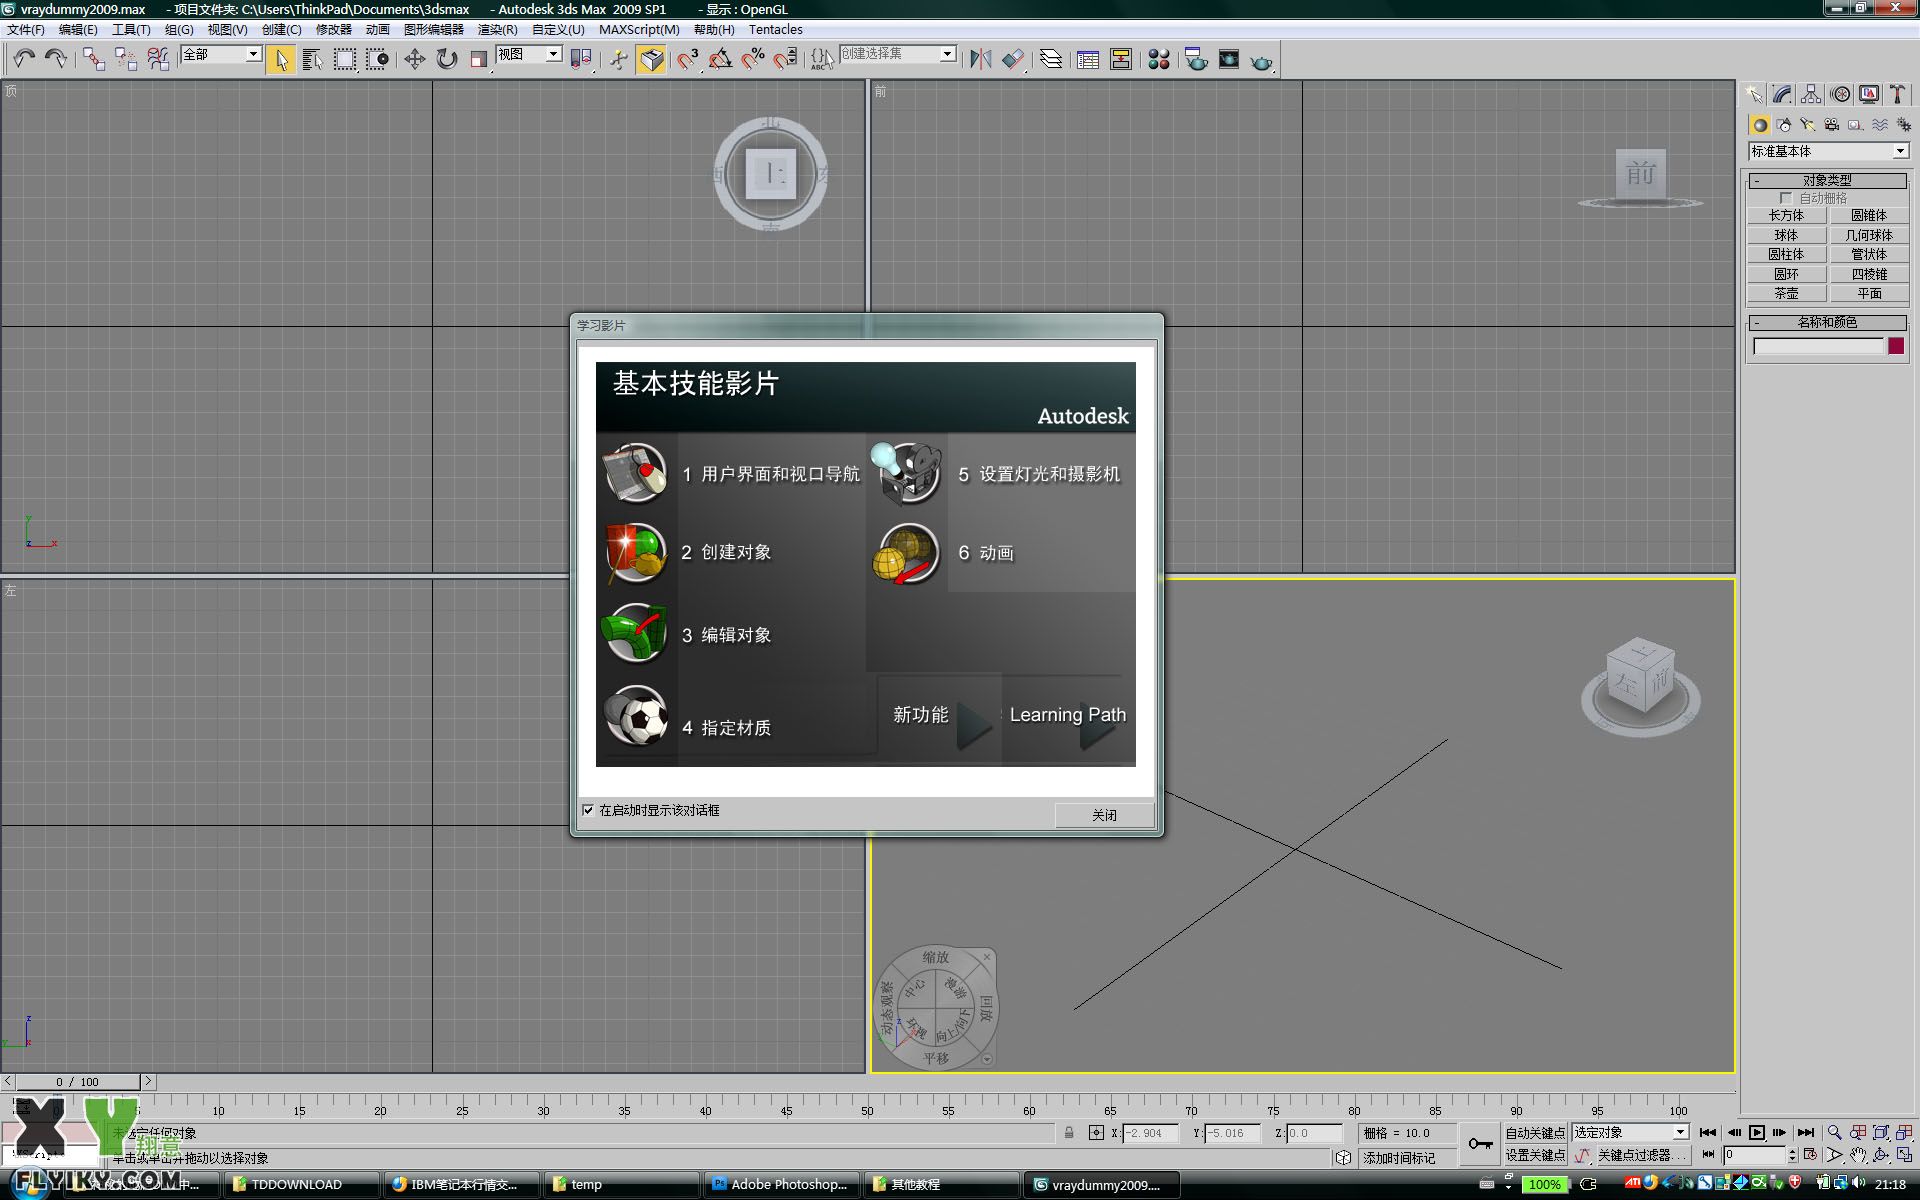1920x1200 pixels.
Task: Select the Shapes category icon
Action: [x=1784, y=125]
